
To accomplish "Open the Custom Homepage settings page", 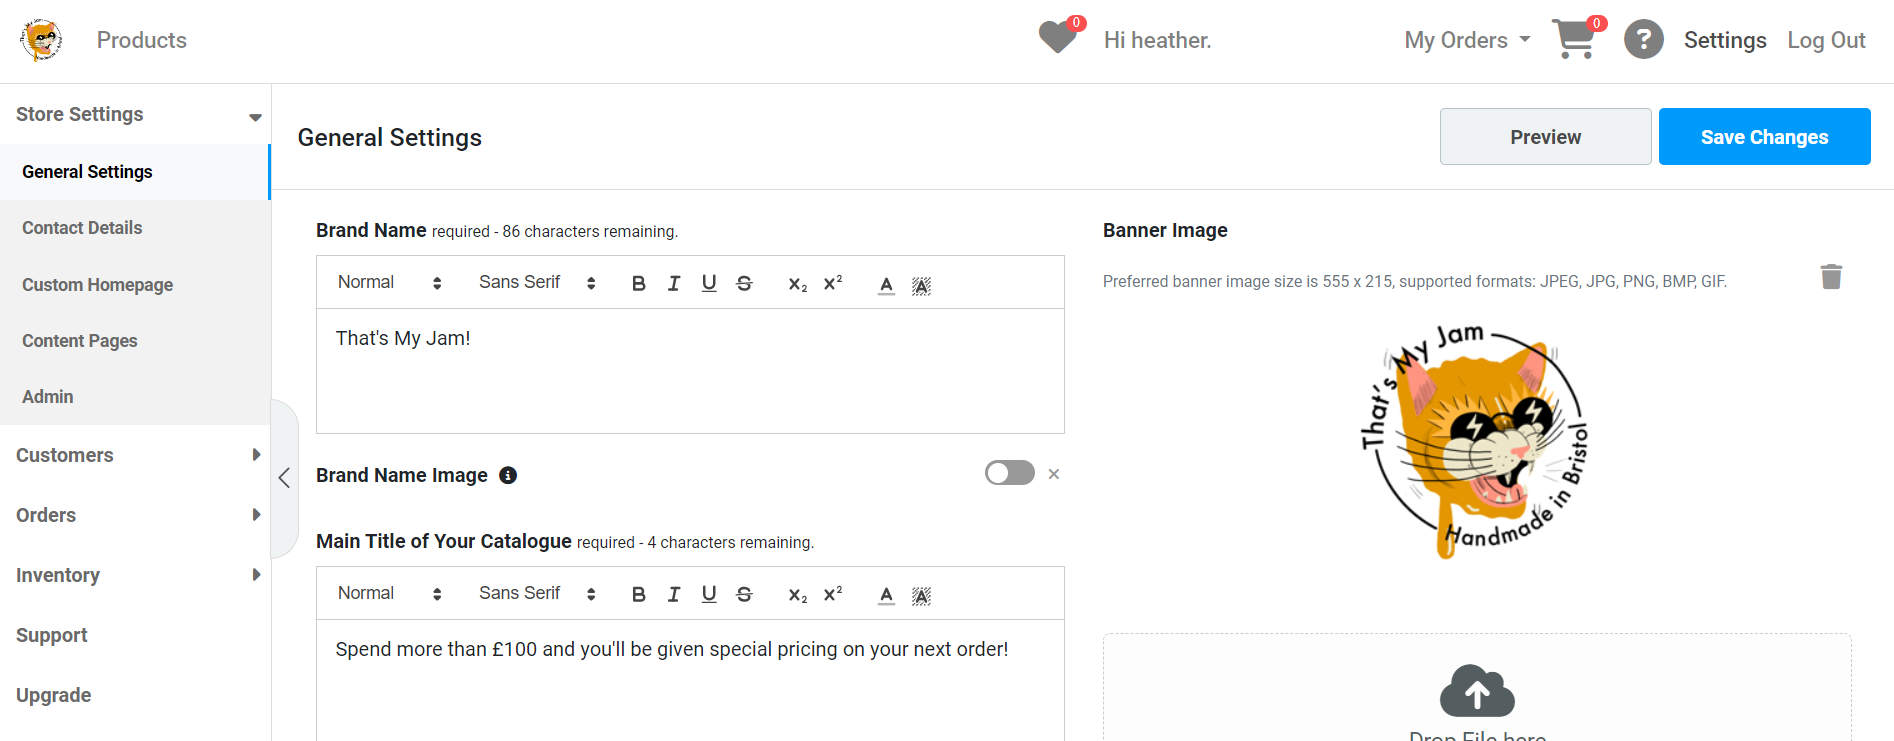I will tap(98, 285).
